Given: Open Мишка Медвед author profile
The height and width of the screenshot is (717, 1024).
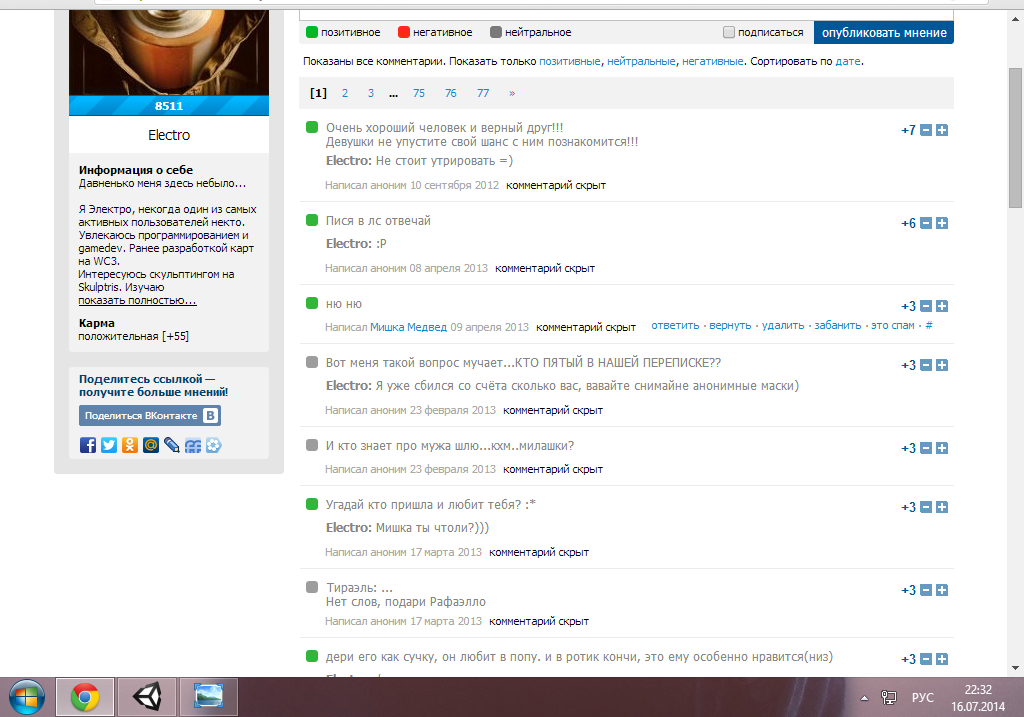Looking at the screenshot, I should (x=408, y=327).
